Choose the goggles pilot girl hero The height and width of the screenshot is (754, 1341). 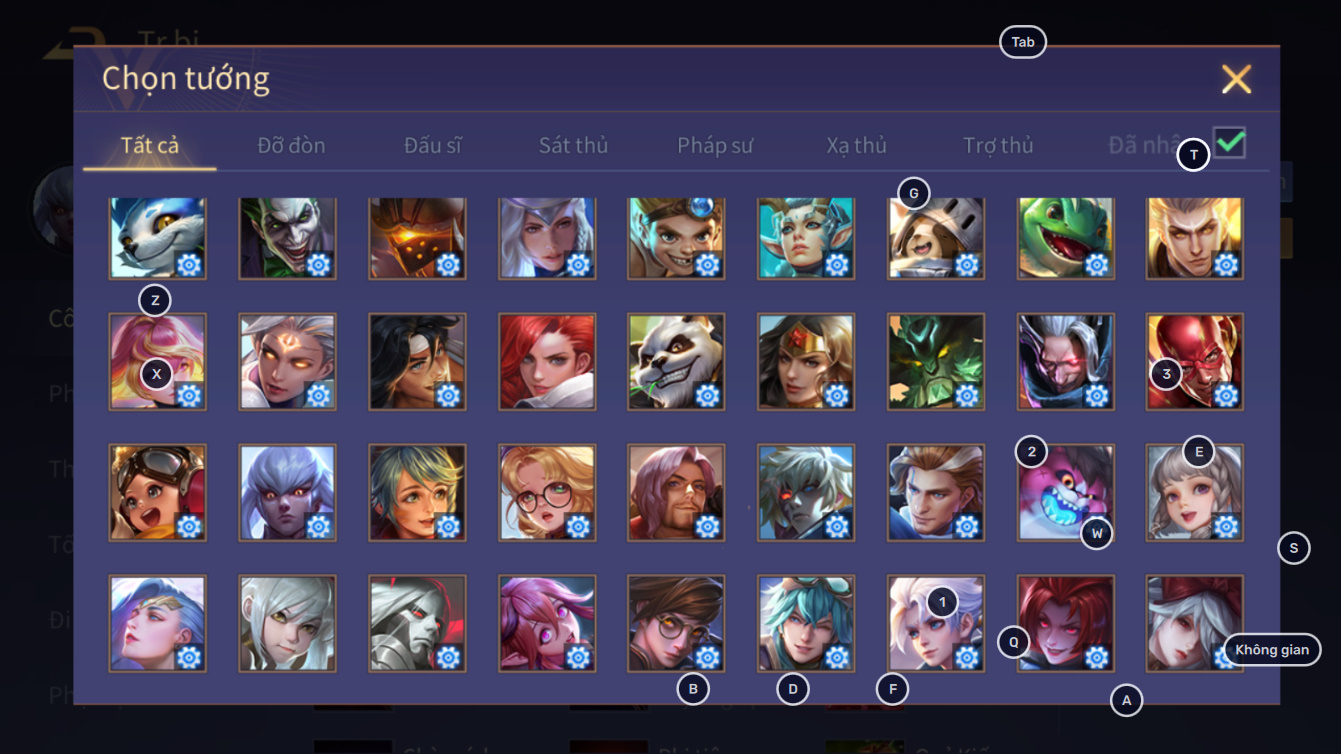[x=157, y=492]
